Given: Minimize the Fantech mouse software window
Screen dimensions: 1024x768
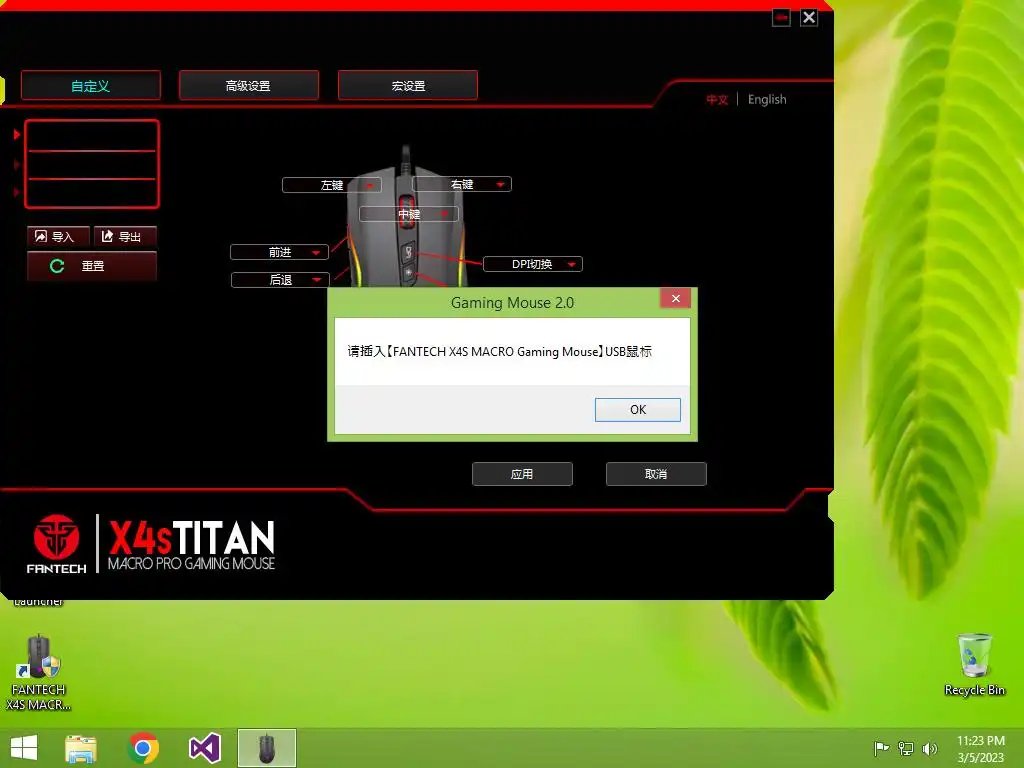Looking at the screenshot, I should (781, 18).
